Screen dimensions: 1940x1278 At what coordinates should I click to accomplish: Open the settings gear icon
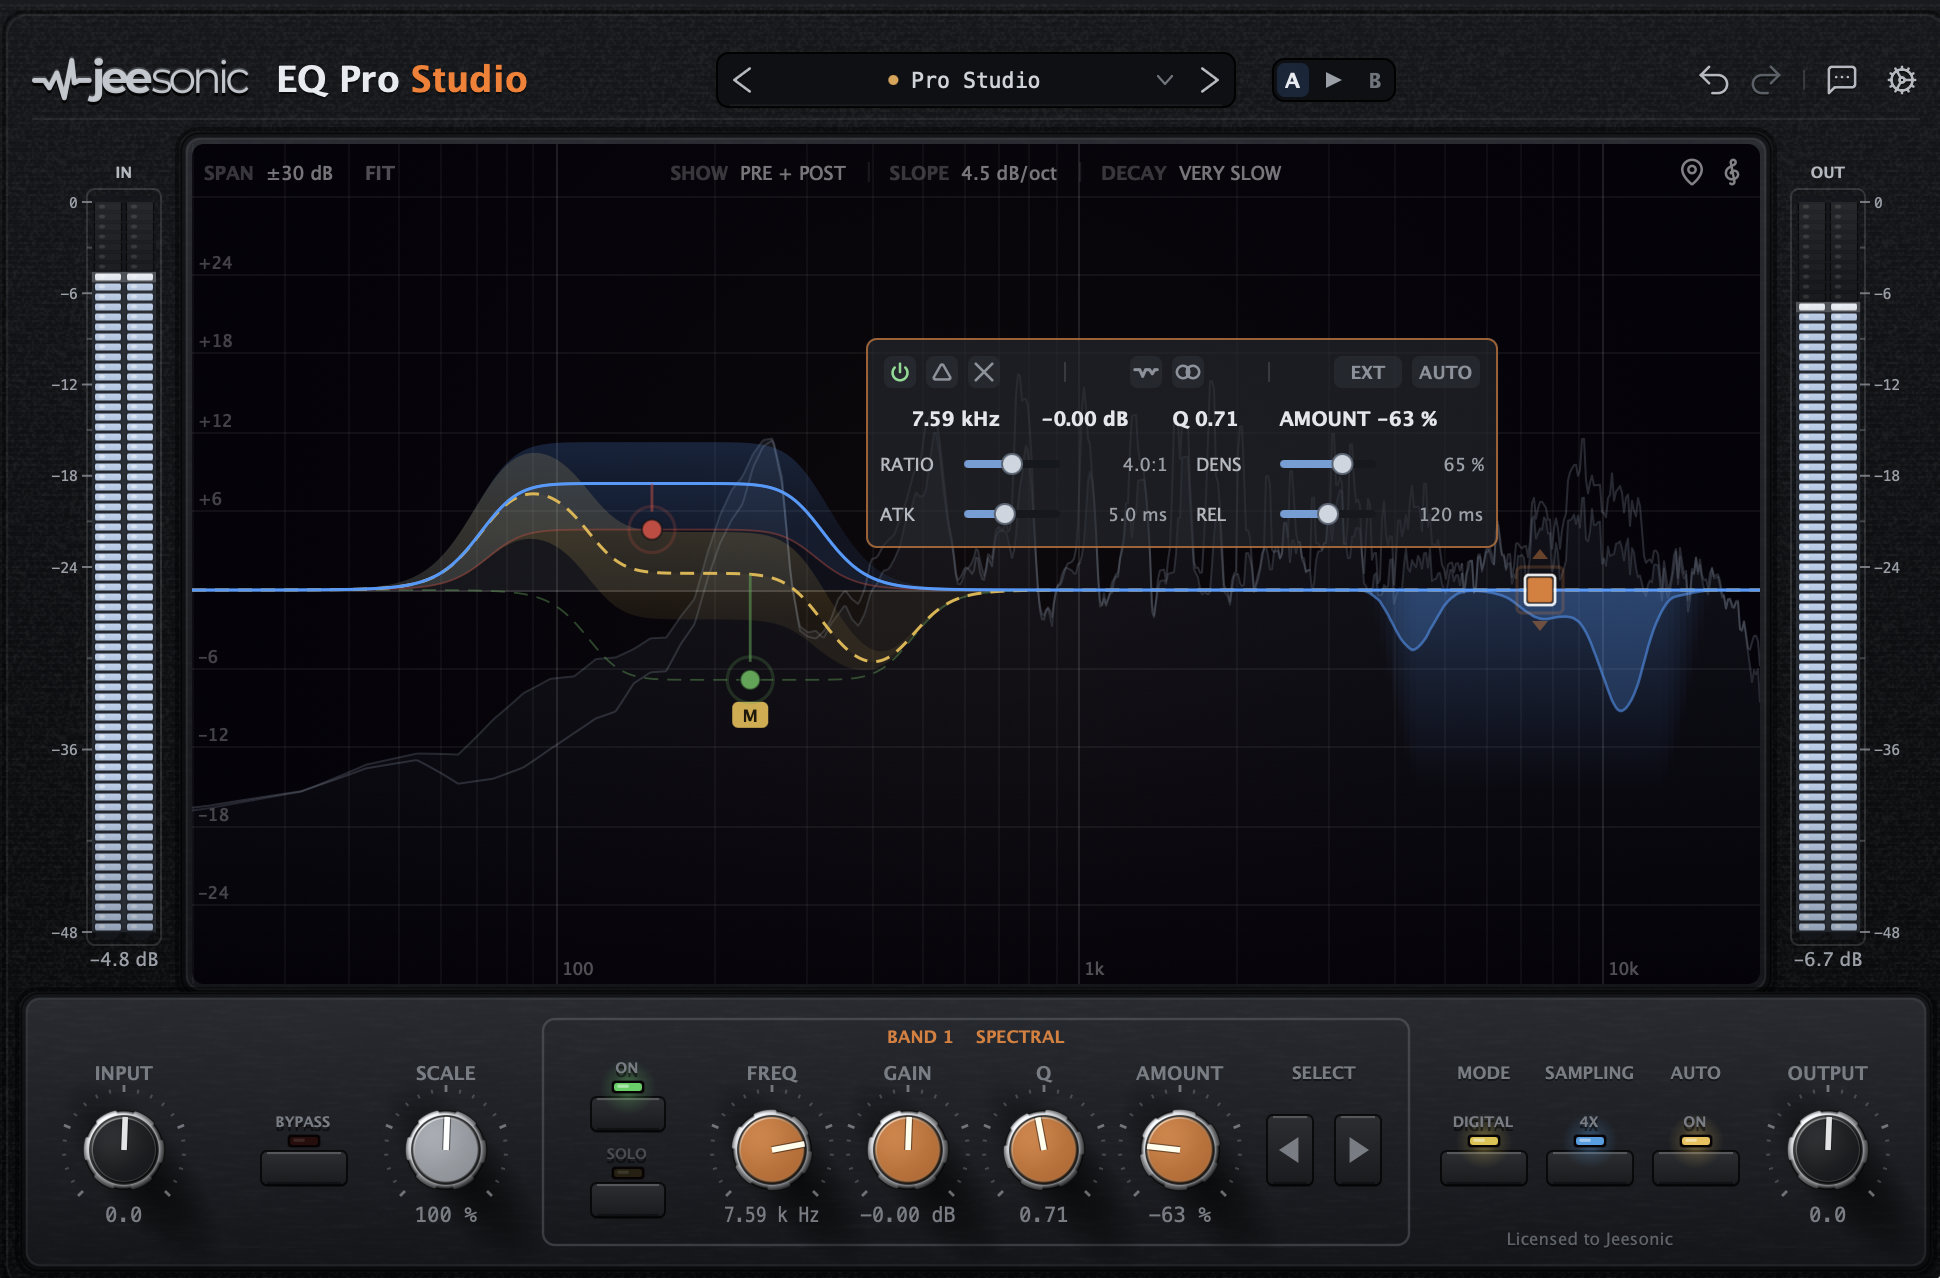[x=1901, y=80]
